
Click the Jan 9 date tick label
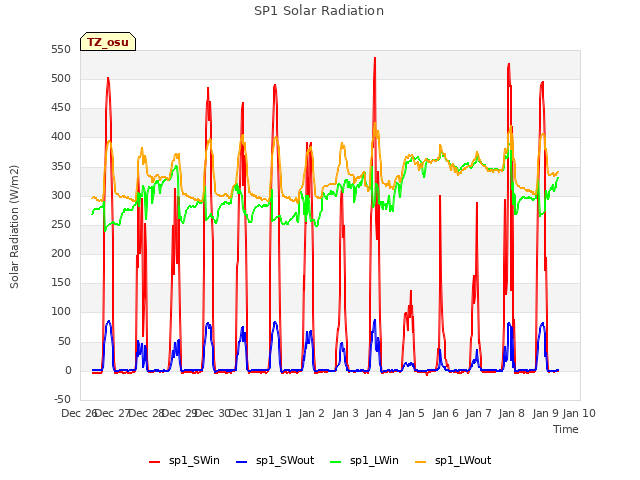(545, 413)
